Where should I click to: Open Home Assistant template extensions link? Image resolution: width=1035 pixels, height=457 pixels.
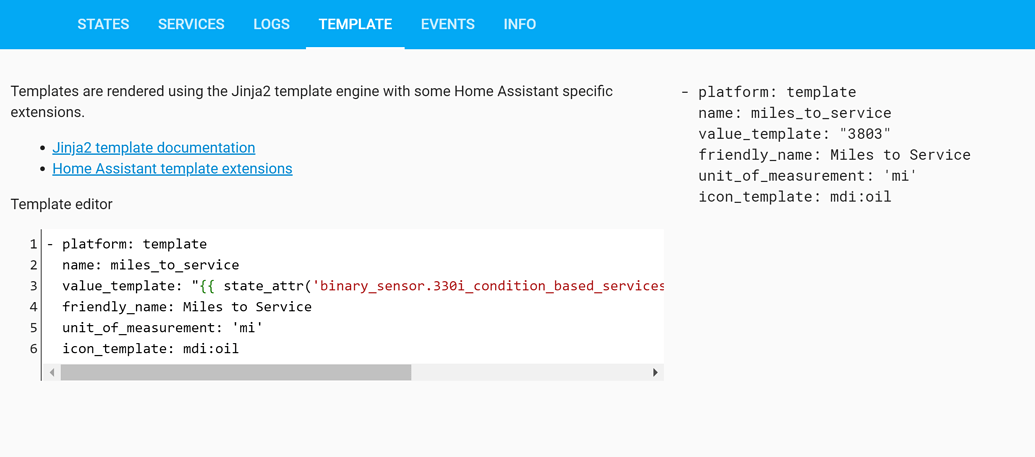[172, 168]
